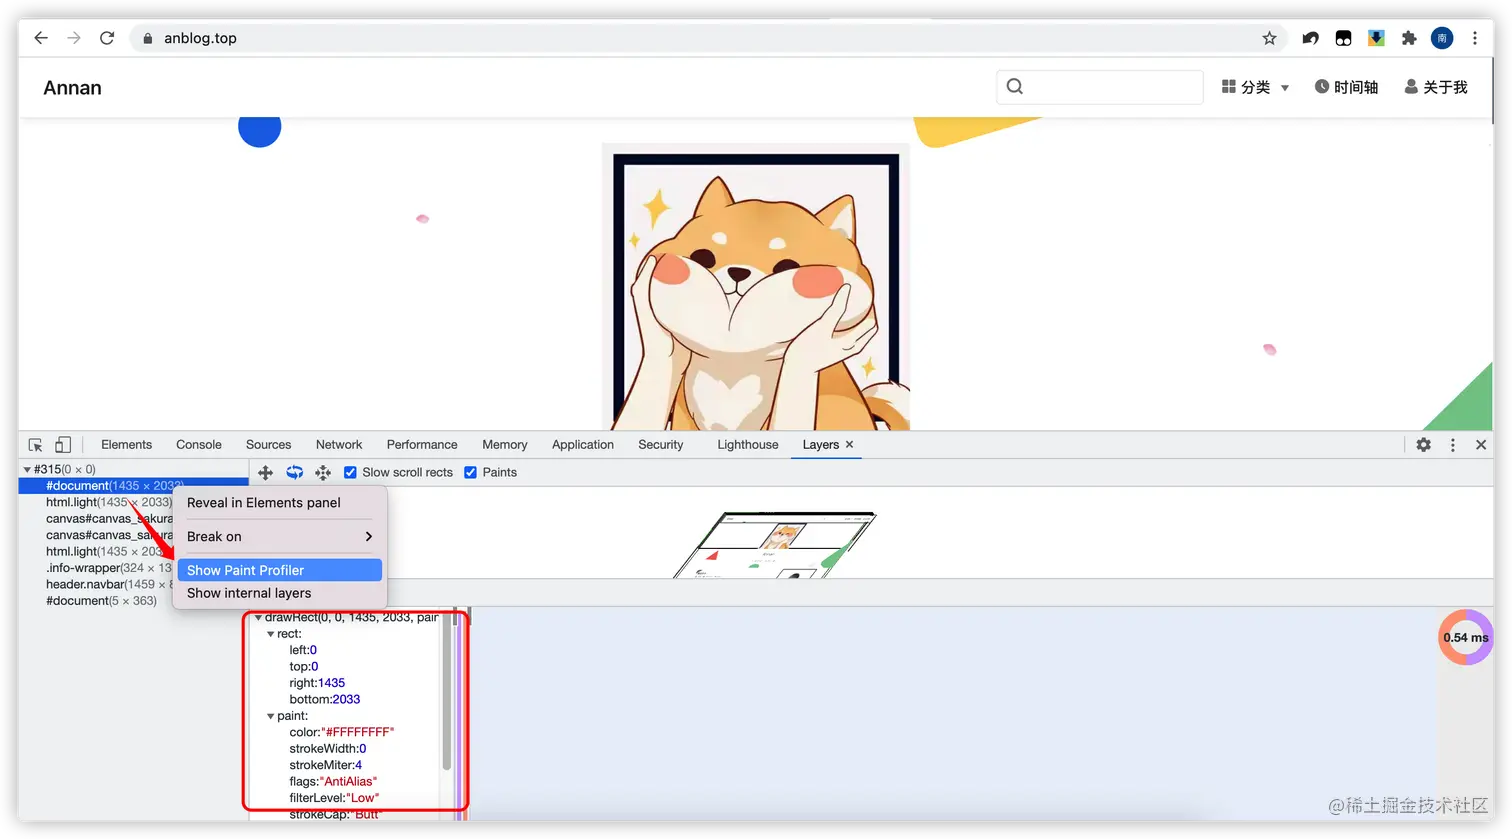Close the Layers tab with its x
Viewport: 1512px width, 839px height.
tap(850, 444)
